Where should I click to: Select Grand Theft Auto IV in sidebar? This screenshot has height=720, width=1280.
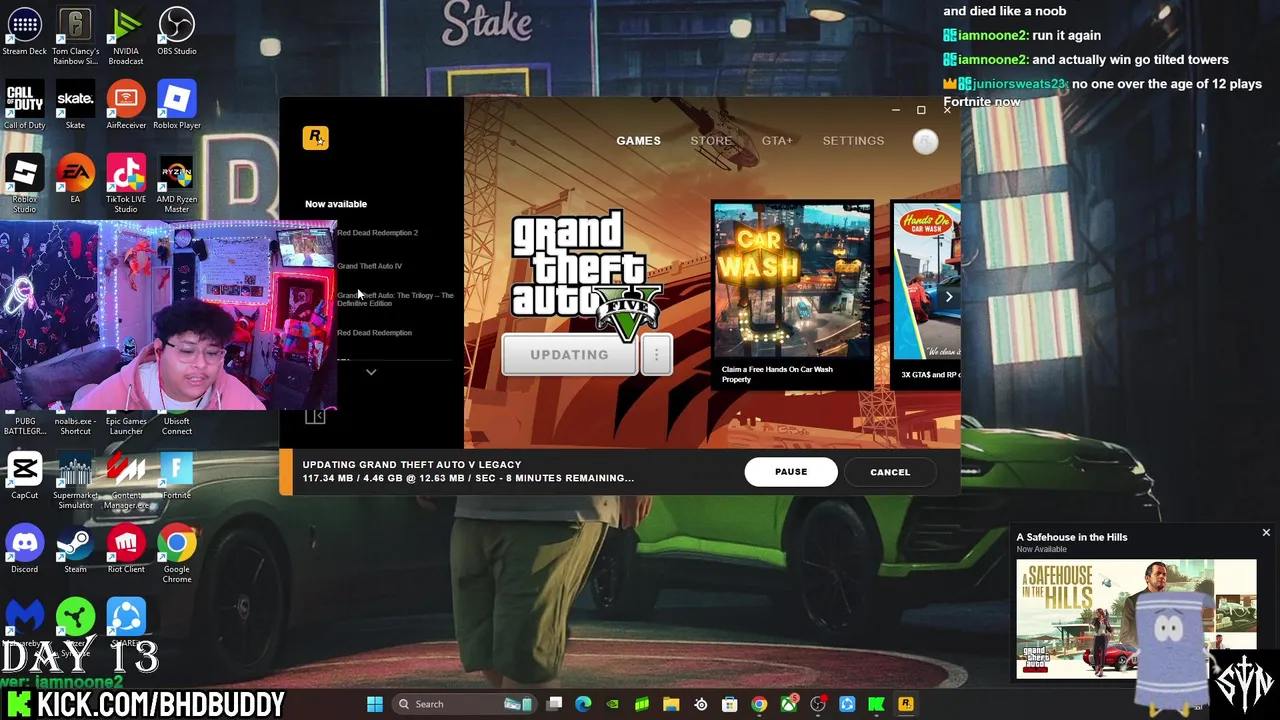tap(369, 266)
